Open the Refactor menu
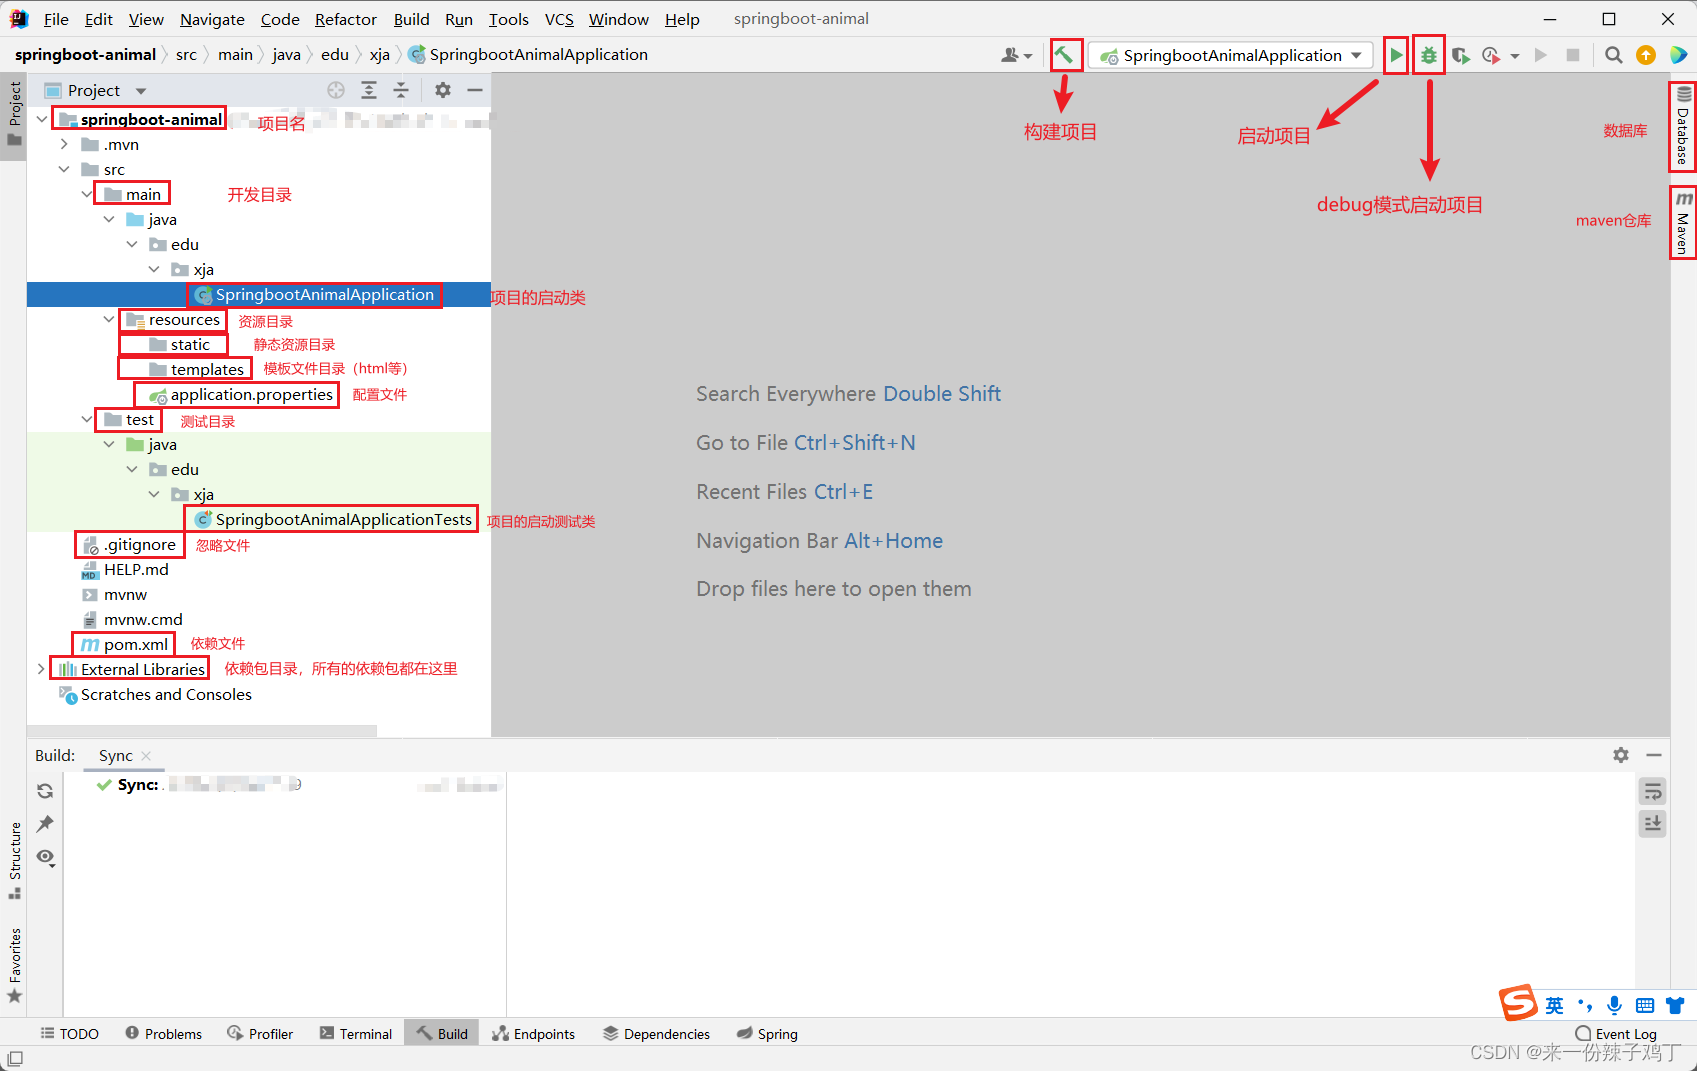This screenshot has width=1697, height=1071. coord(345,19)
